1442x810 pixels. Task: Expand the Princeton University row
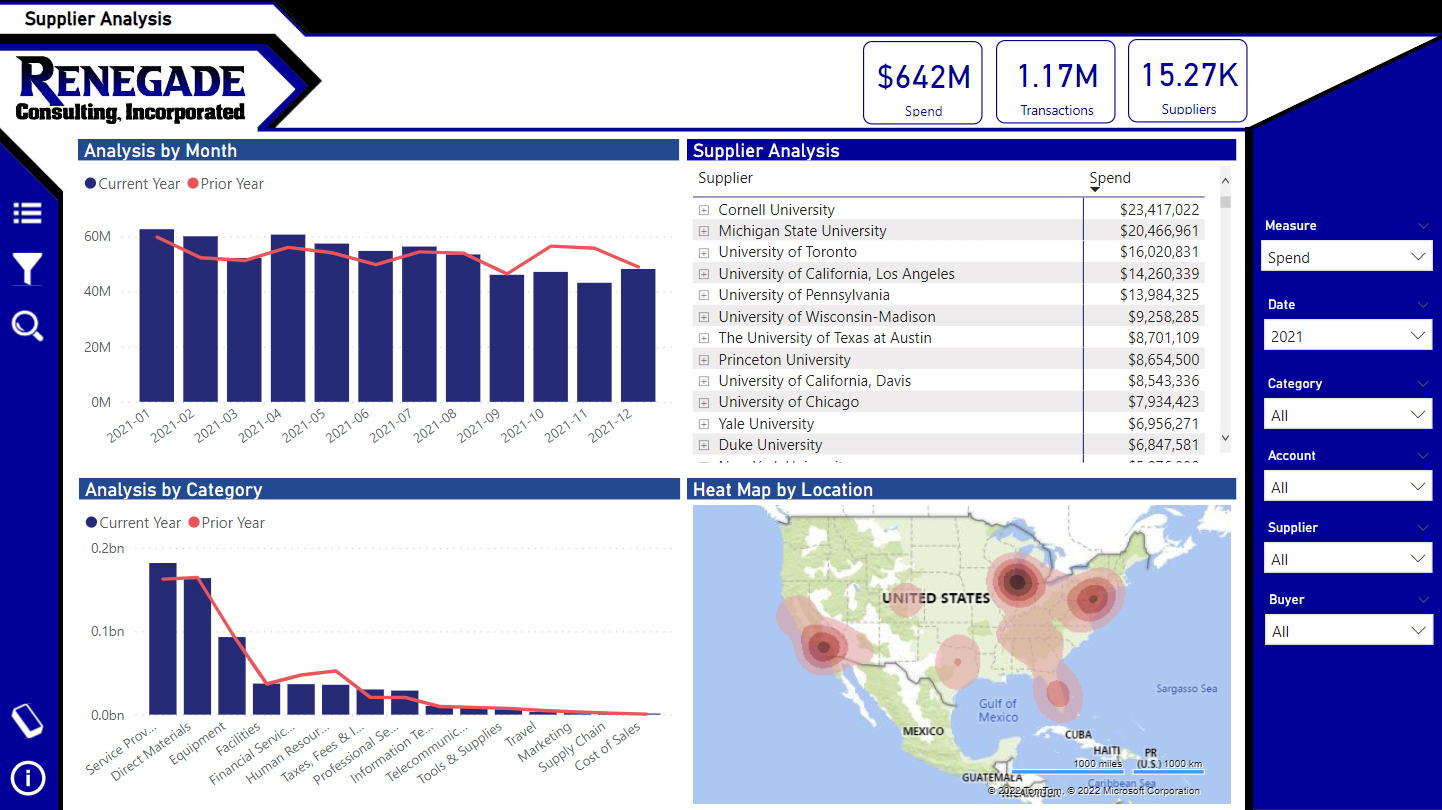pos(704,360)
